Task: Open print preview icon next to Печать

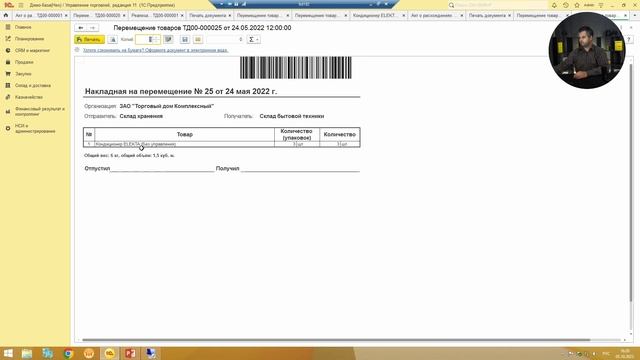Action: click(x=113, y=40)
